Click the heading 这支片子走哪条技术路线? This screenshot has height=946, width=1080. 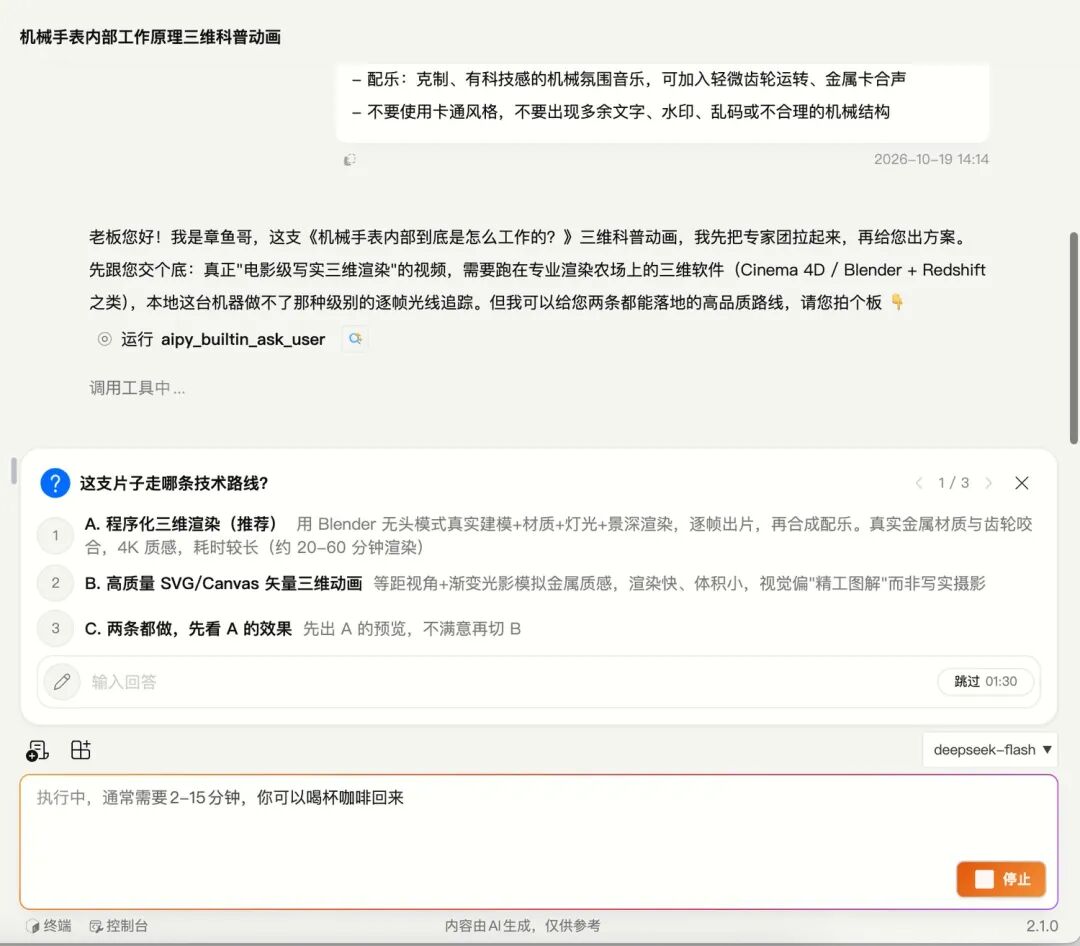coord(174,483)
